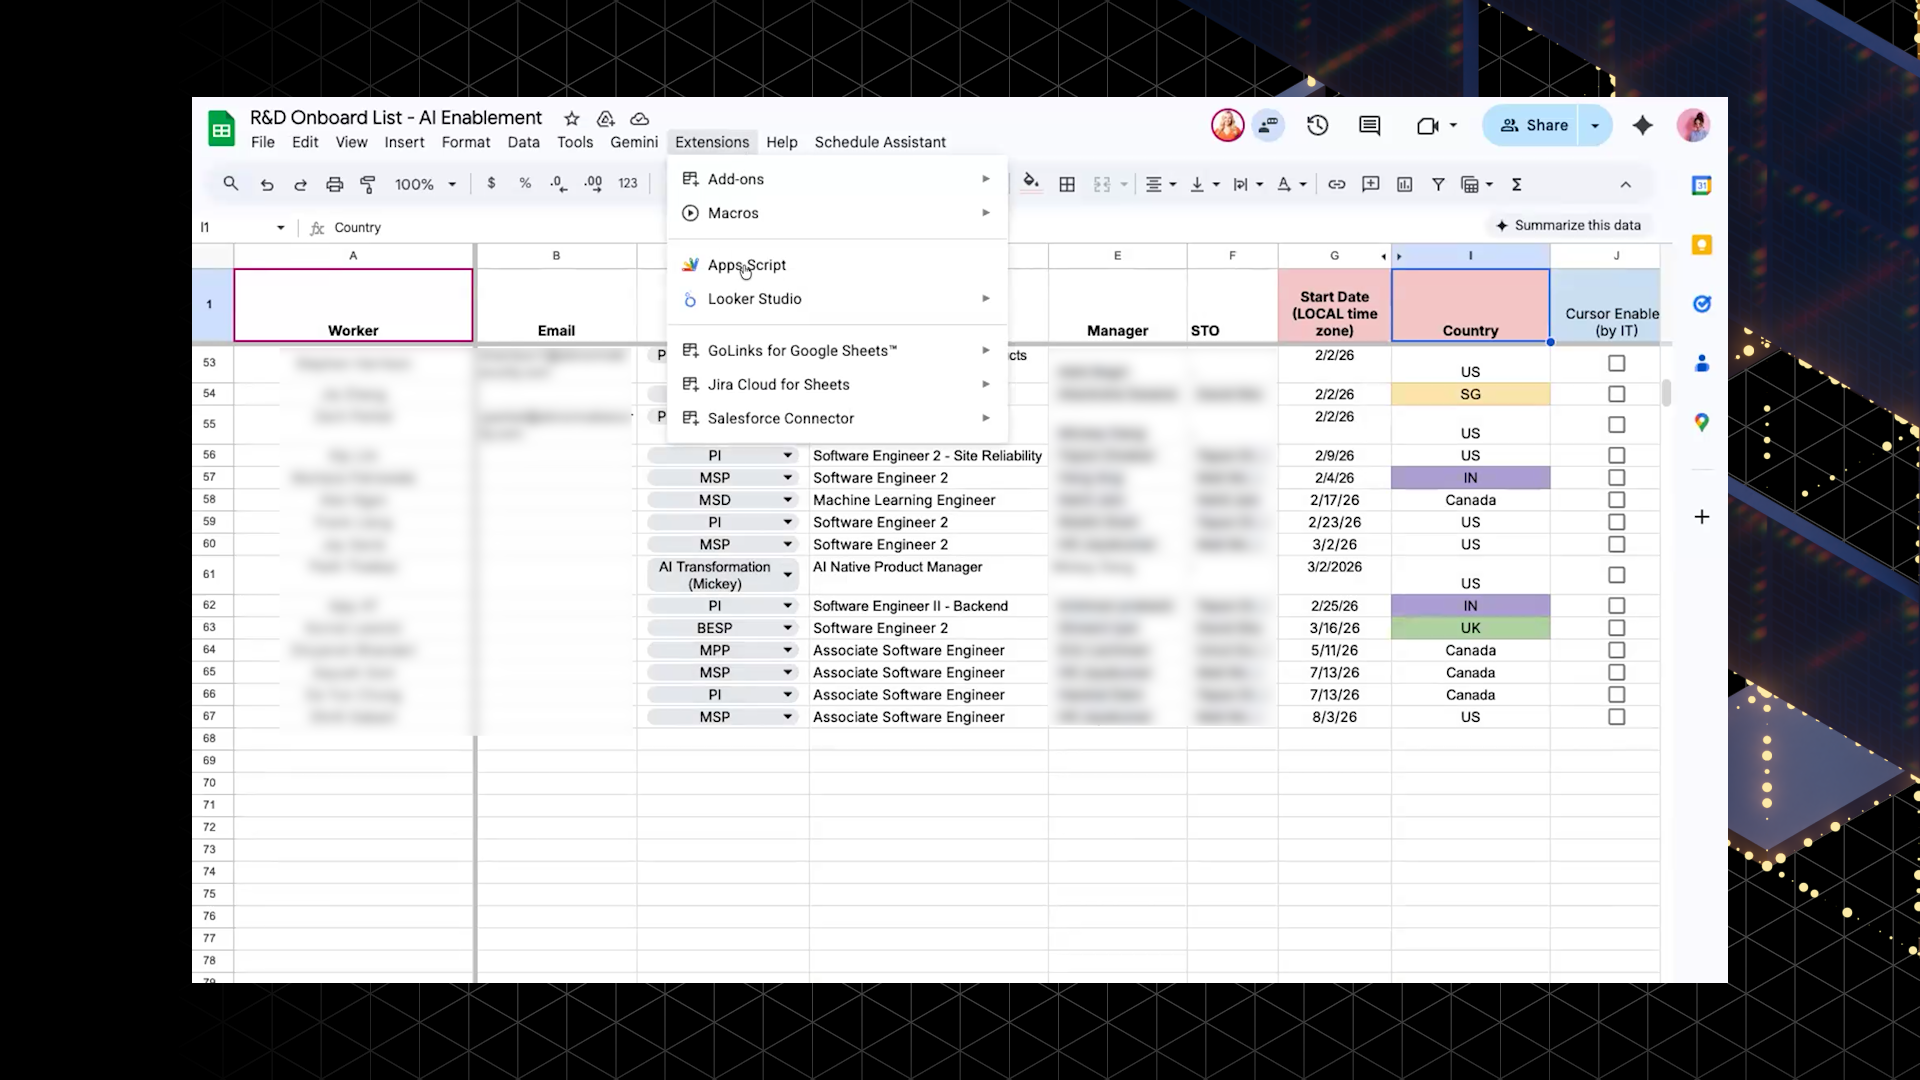The image size is (1920, 1080).
Task: Check the cloud document status icon
Action: (640, 118)
